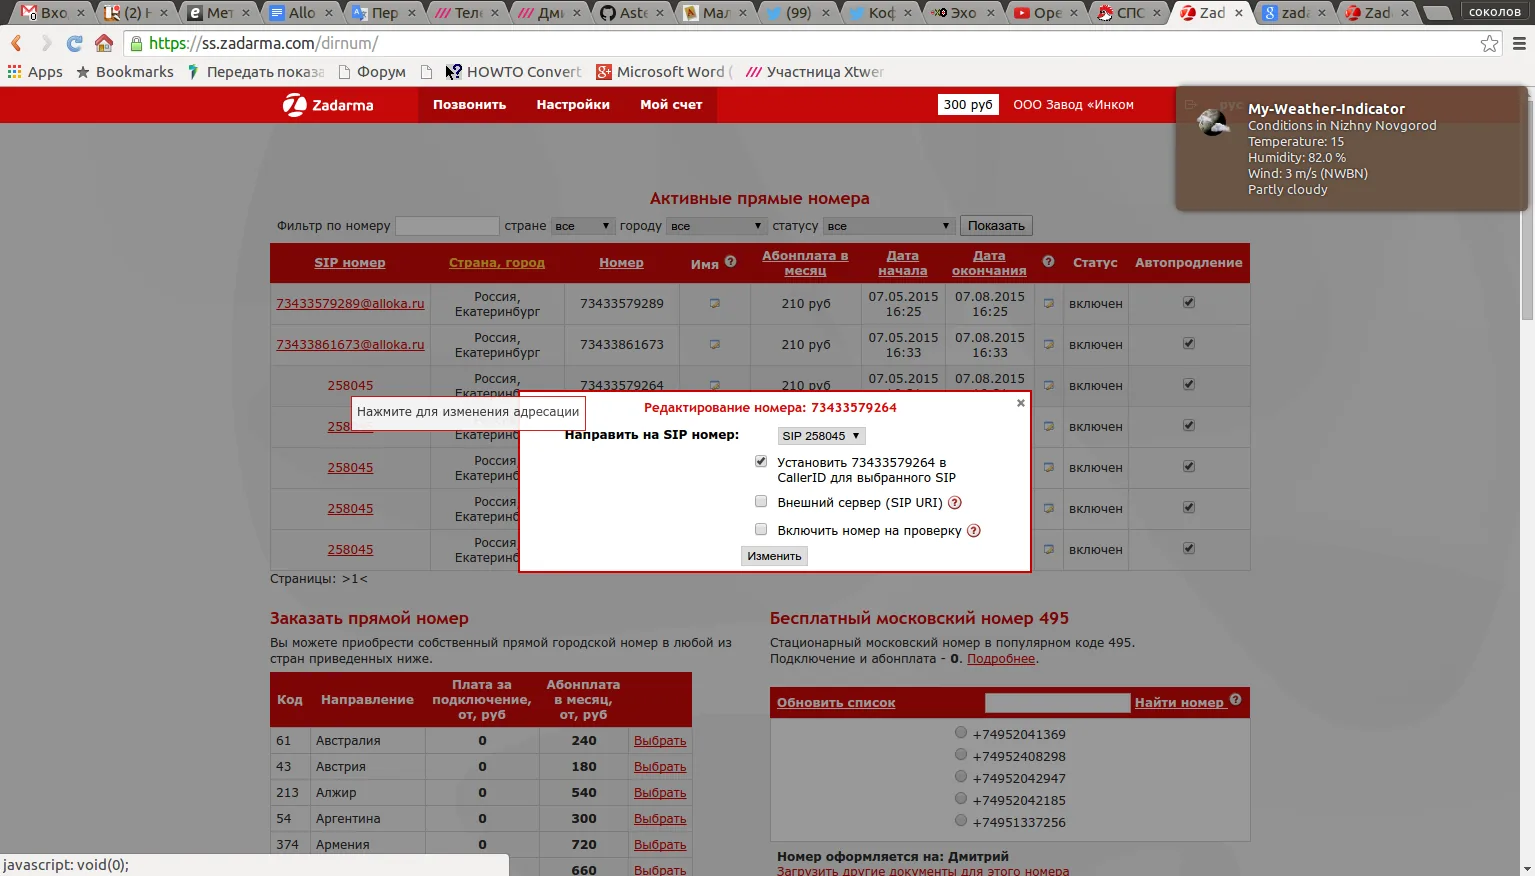
Task: Reload the page with browser refresh icon
Action: [74, 43]
